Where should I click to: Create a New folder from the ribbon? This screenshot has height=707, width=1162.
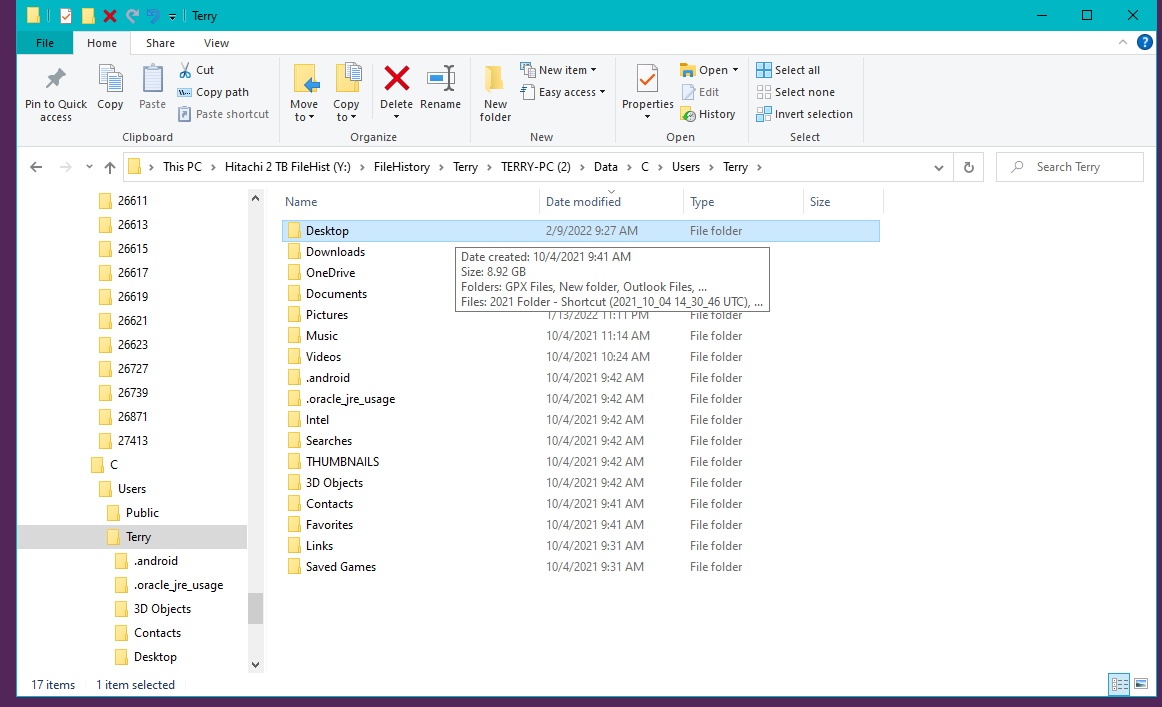pyautogui.click(x=495, y=93)
